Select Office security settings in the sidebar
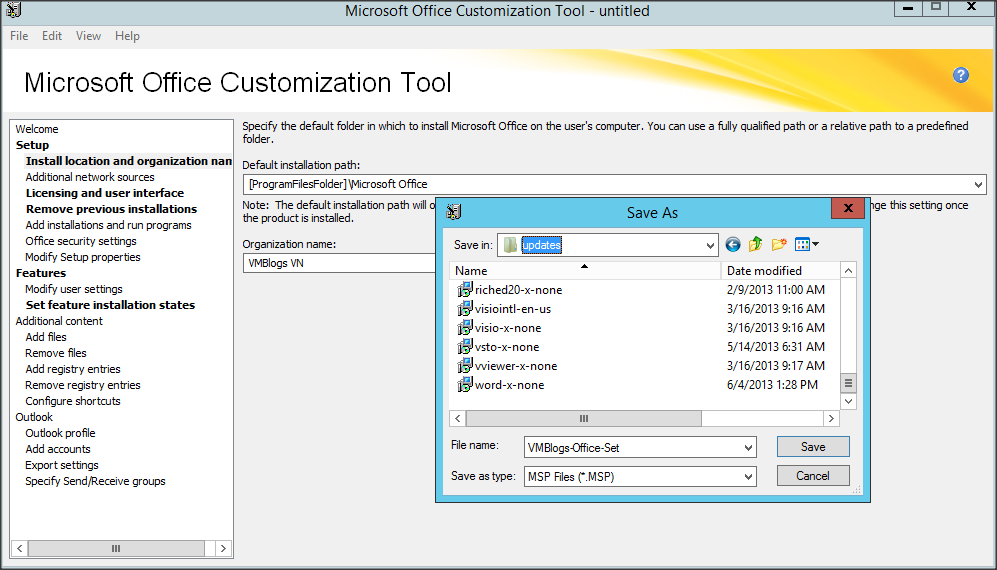The width and height of the screenshot is (997, 570). (x=81, y=241)
